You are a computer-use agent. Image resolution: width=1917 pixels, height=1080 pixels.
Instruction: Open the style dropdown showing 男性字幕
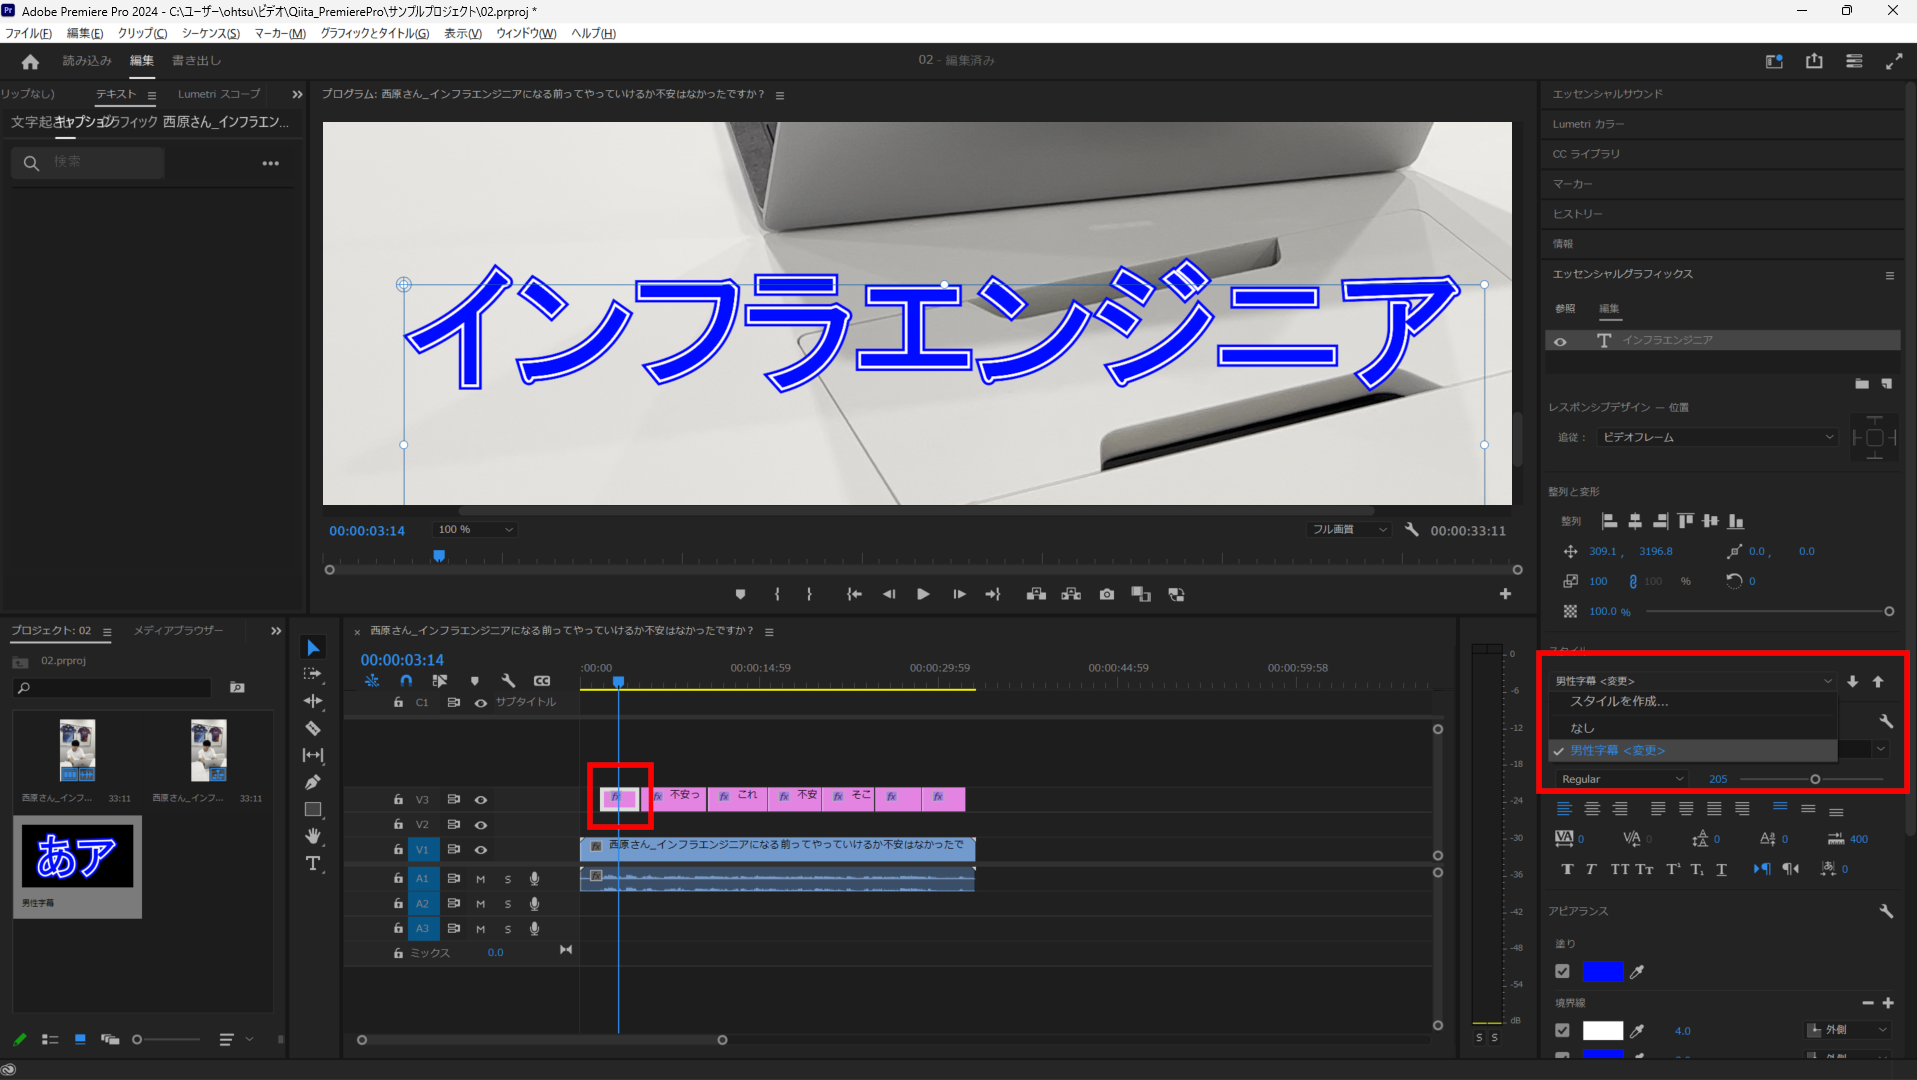point(1693,681)
